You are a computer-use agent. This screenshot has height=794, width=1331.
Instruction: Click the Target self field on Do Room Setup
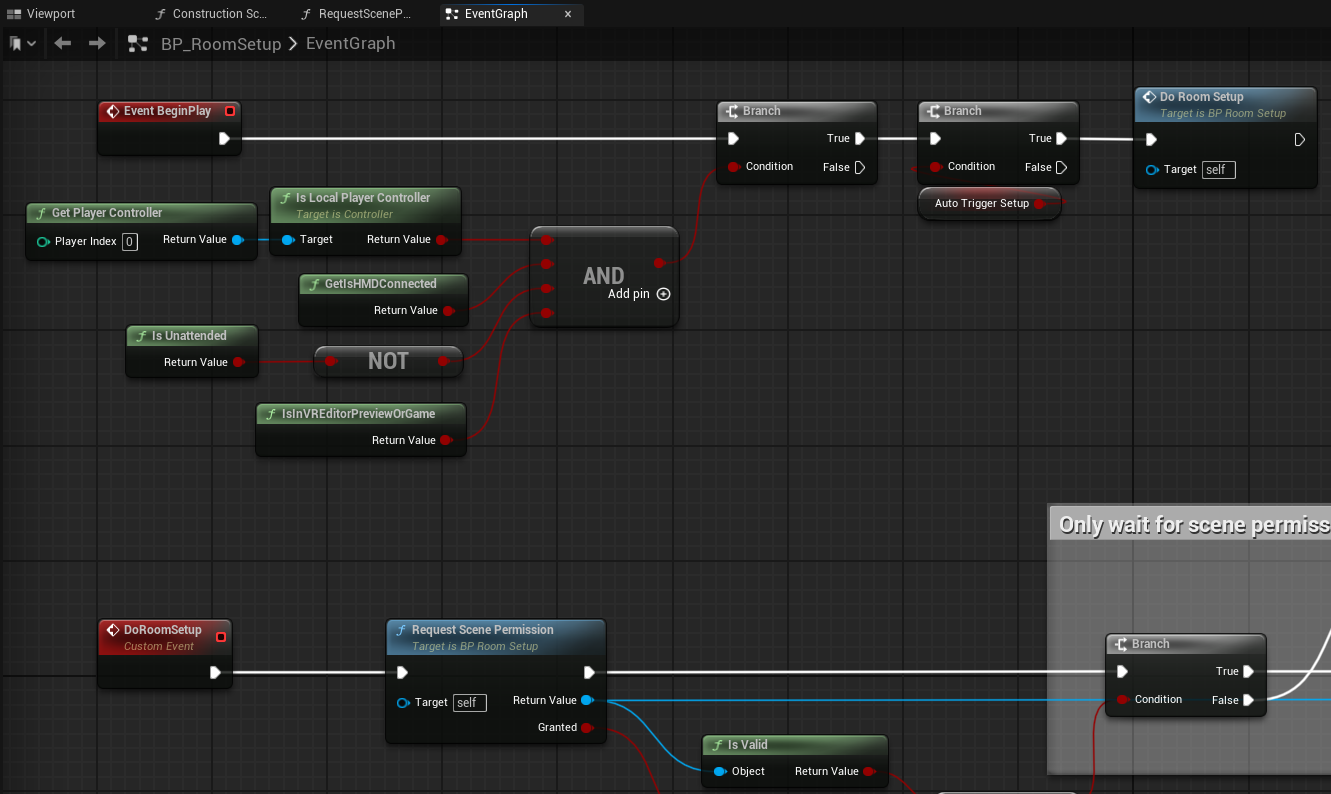[1218, 170]
